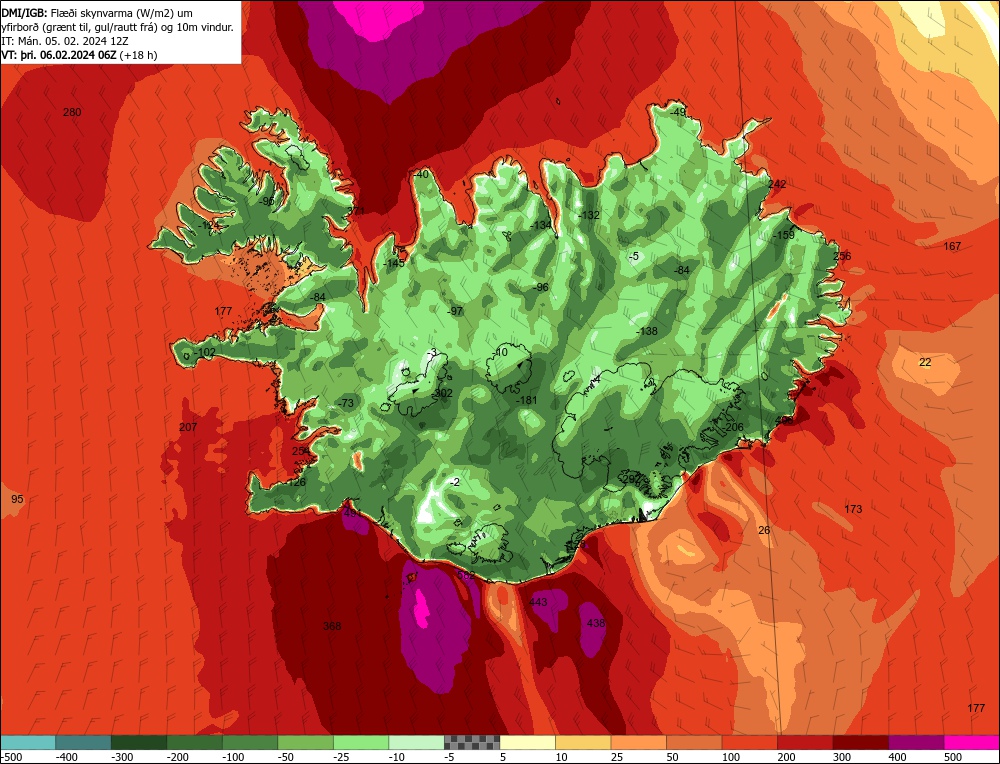The height and width of the screenshot is (764, 1000).
Task: Click the map value -97
Action: 455,311
